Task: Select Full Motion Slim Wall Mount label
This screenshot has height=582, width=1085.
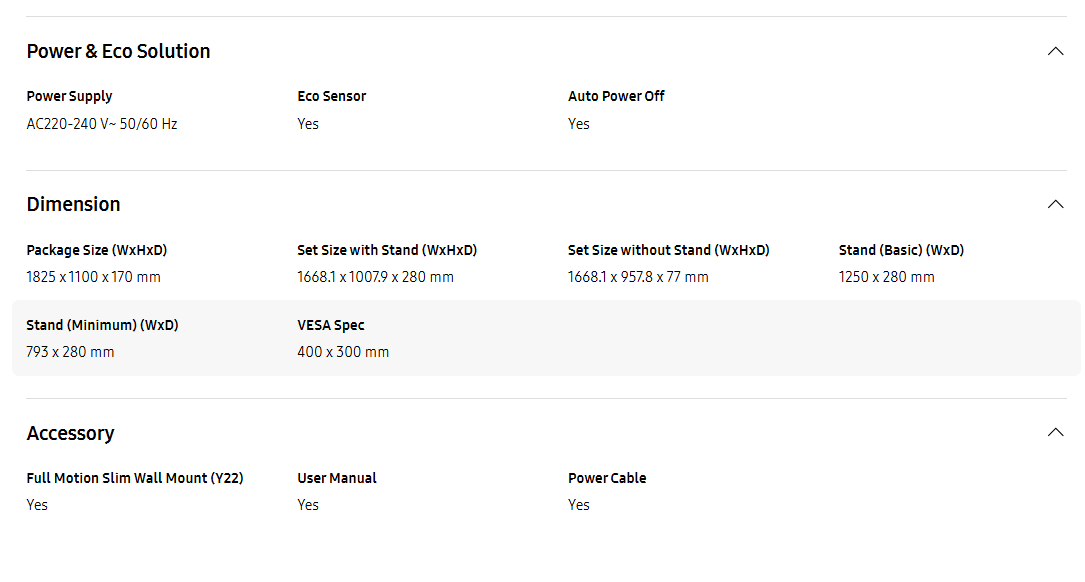Action: pyautogui.click(x=135, y=478)
